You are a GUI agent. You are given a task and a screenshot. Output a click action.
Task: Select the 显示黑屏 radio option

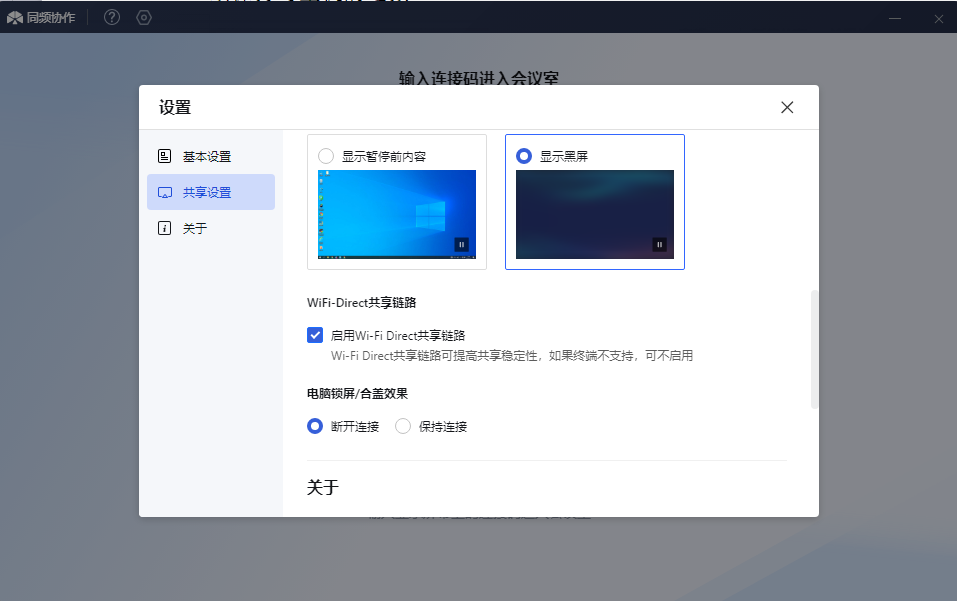coord(523,156)
